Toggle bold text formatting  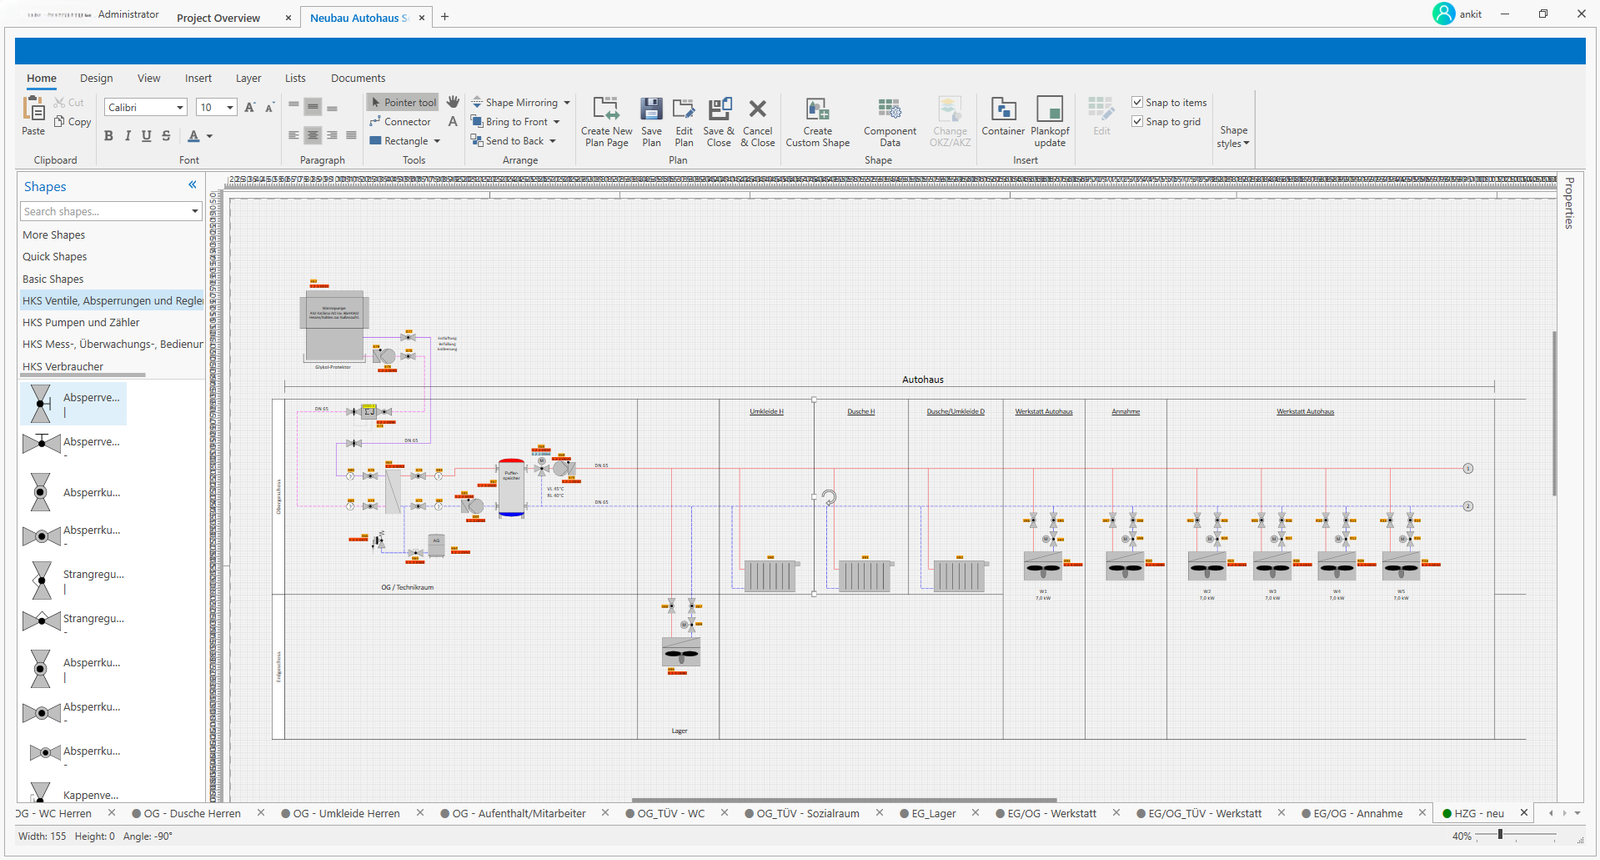[108, 136]
